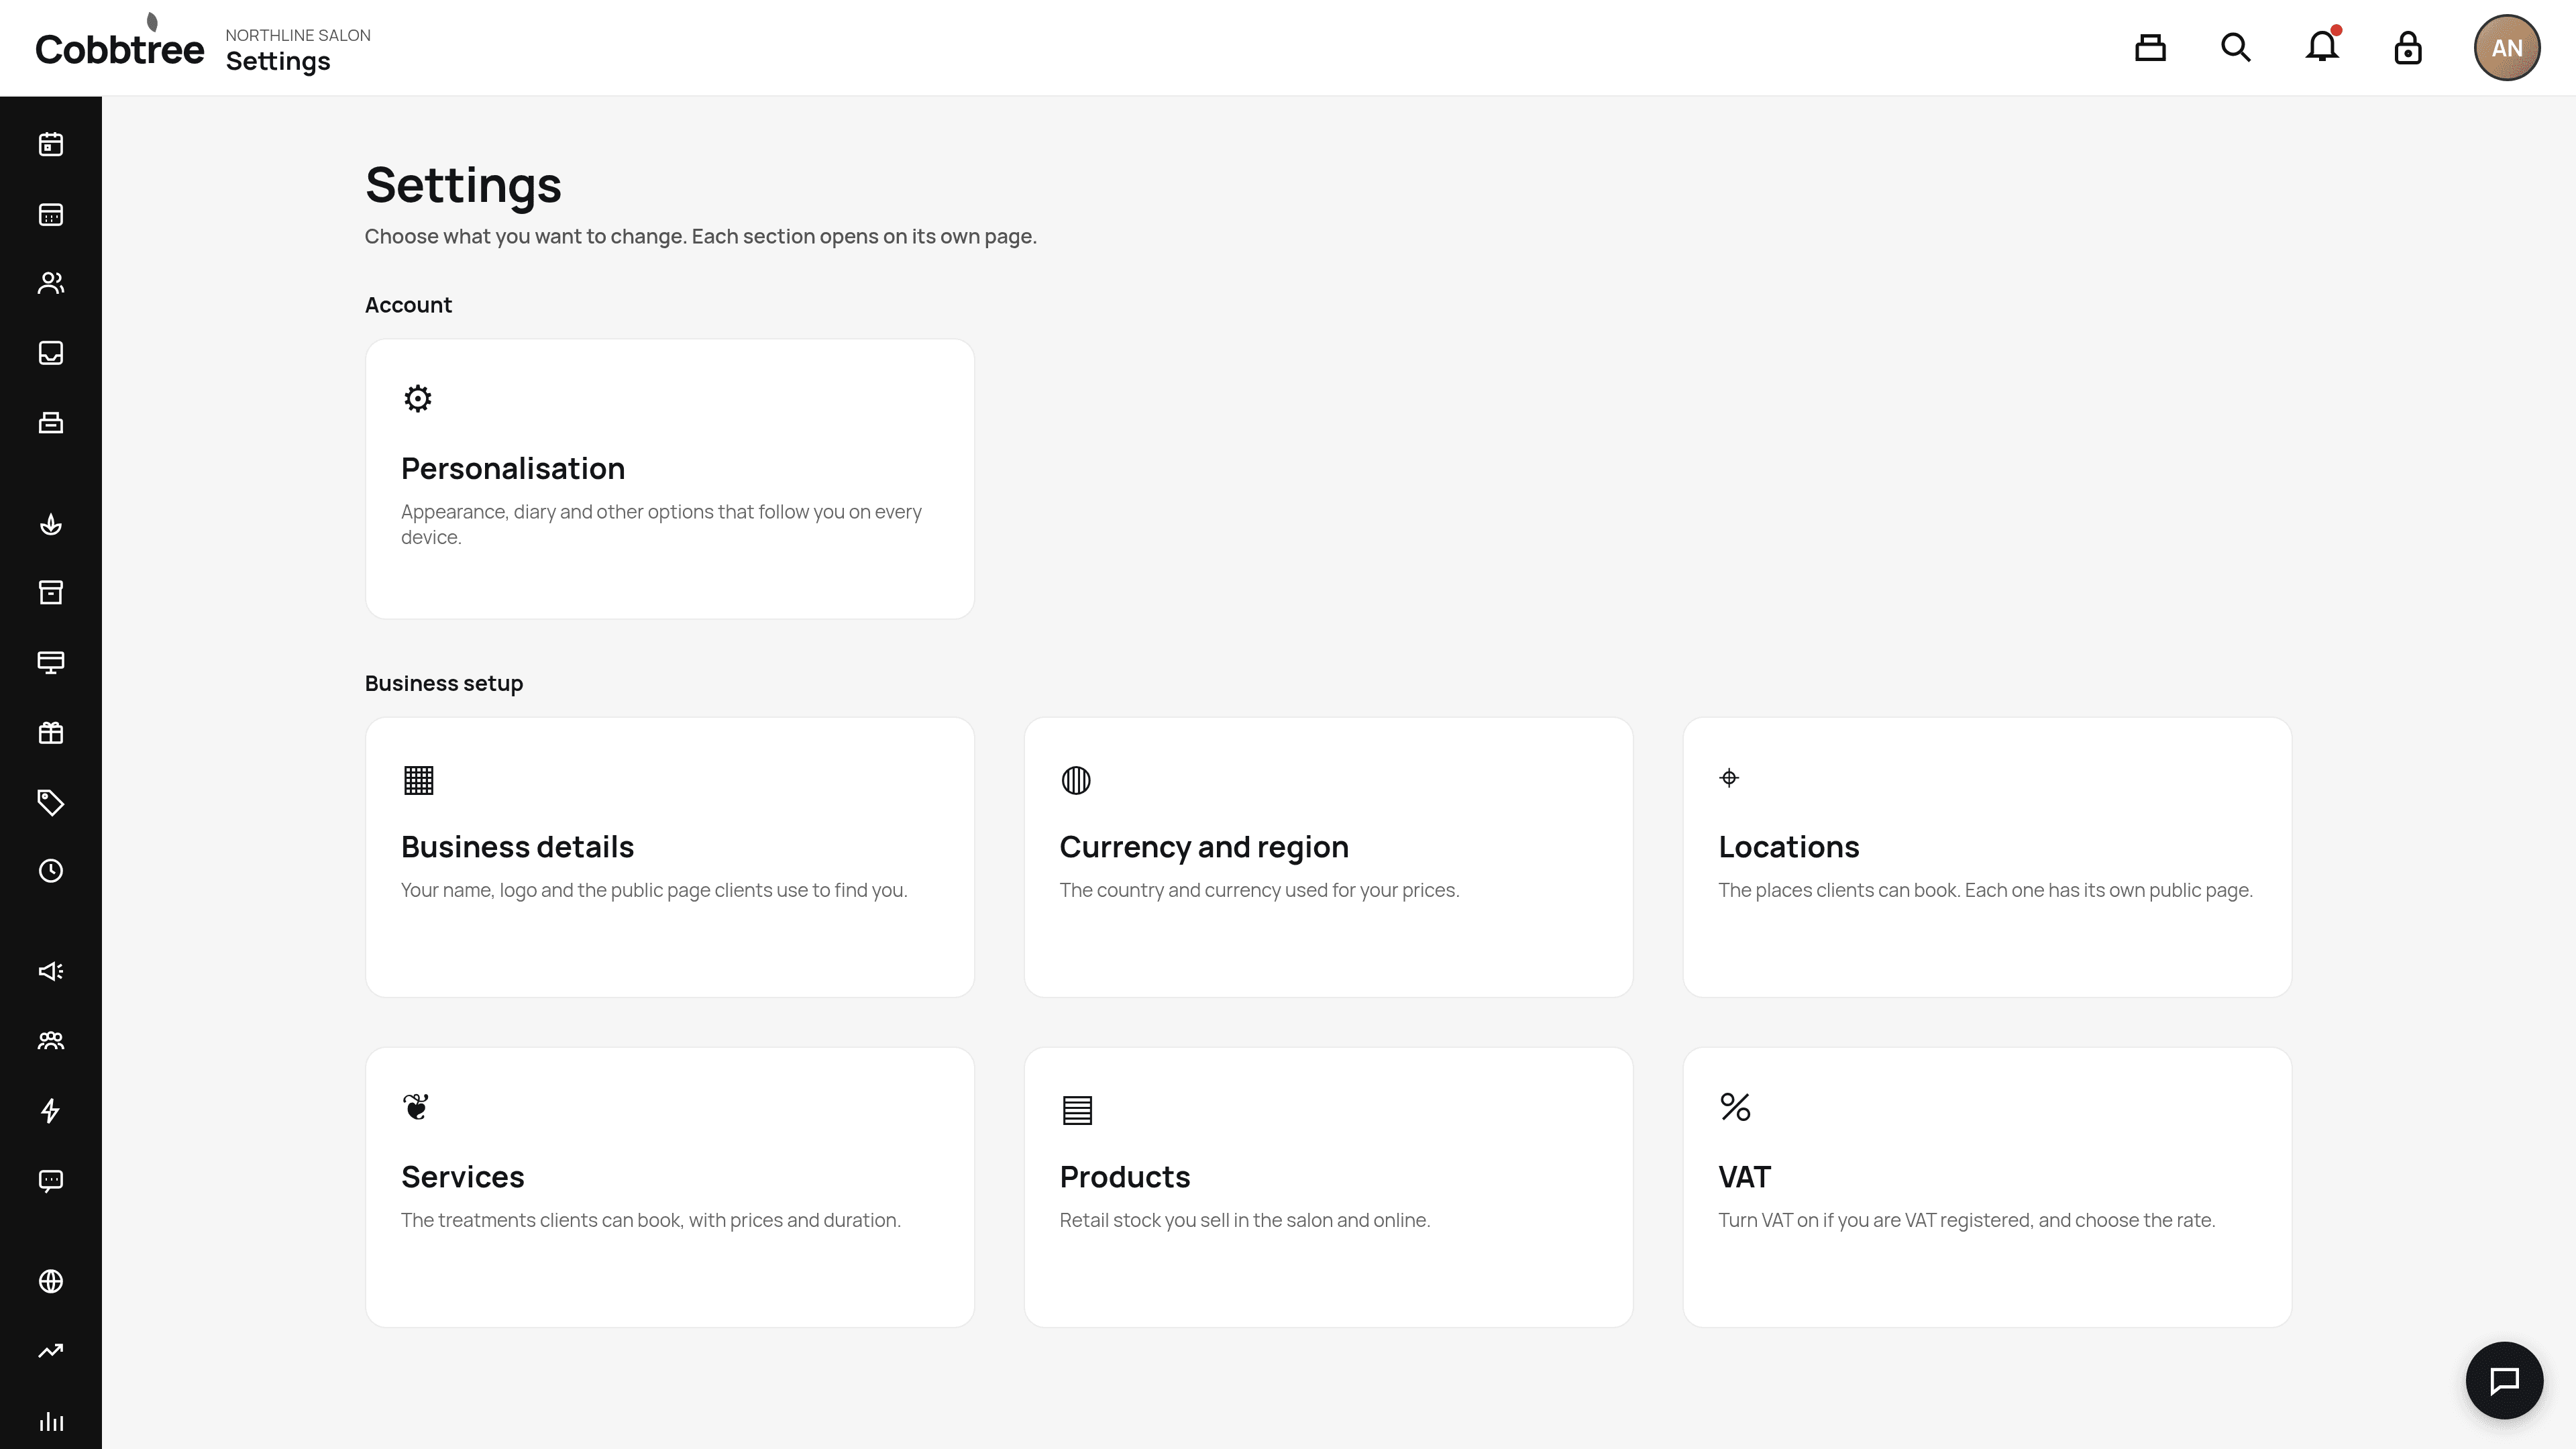Screen dimensions: 2576x1449
Task: Click the second calendar grid icon in the sidebar
Action: coord(51,214)
